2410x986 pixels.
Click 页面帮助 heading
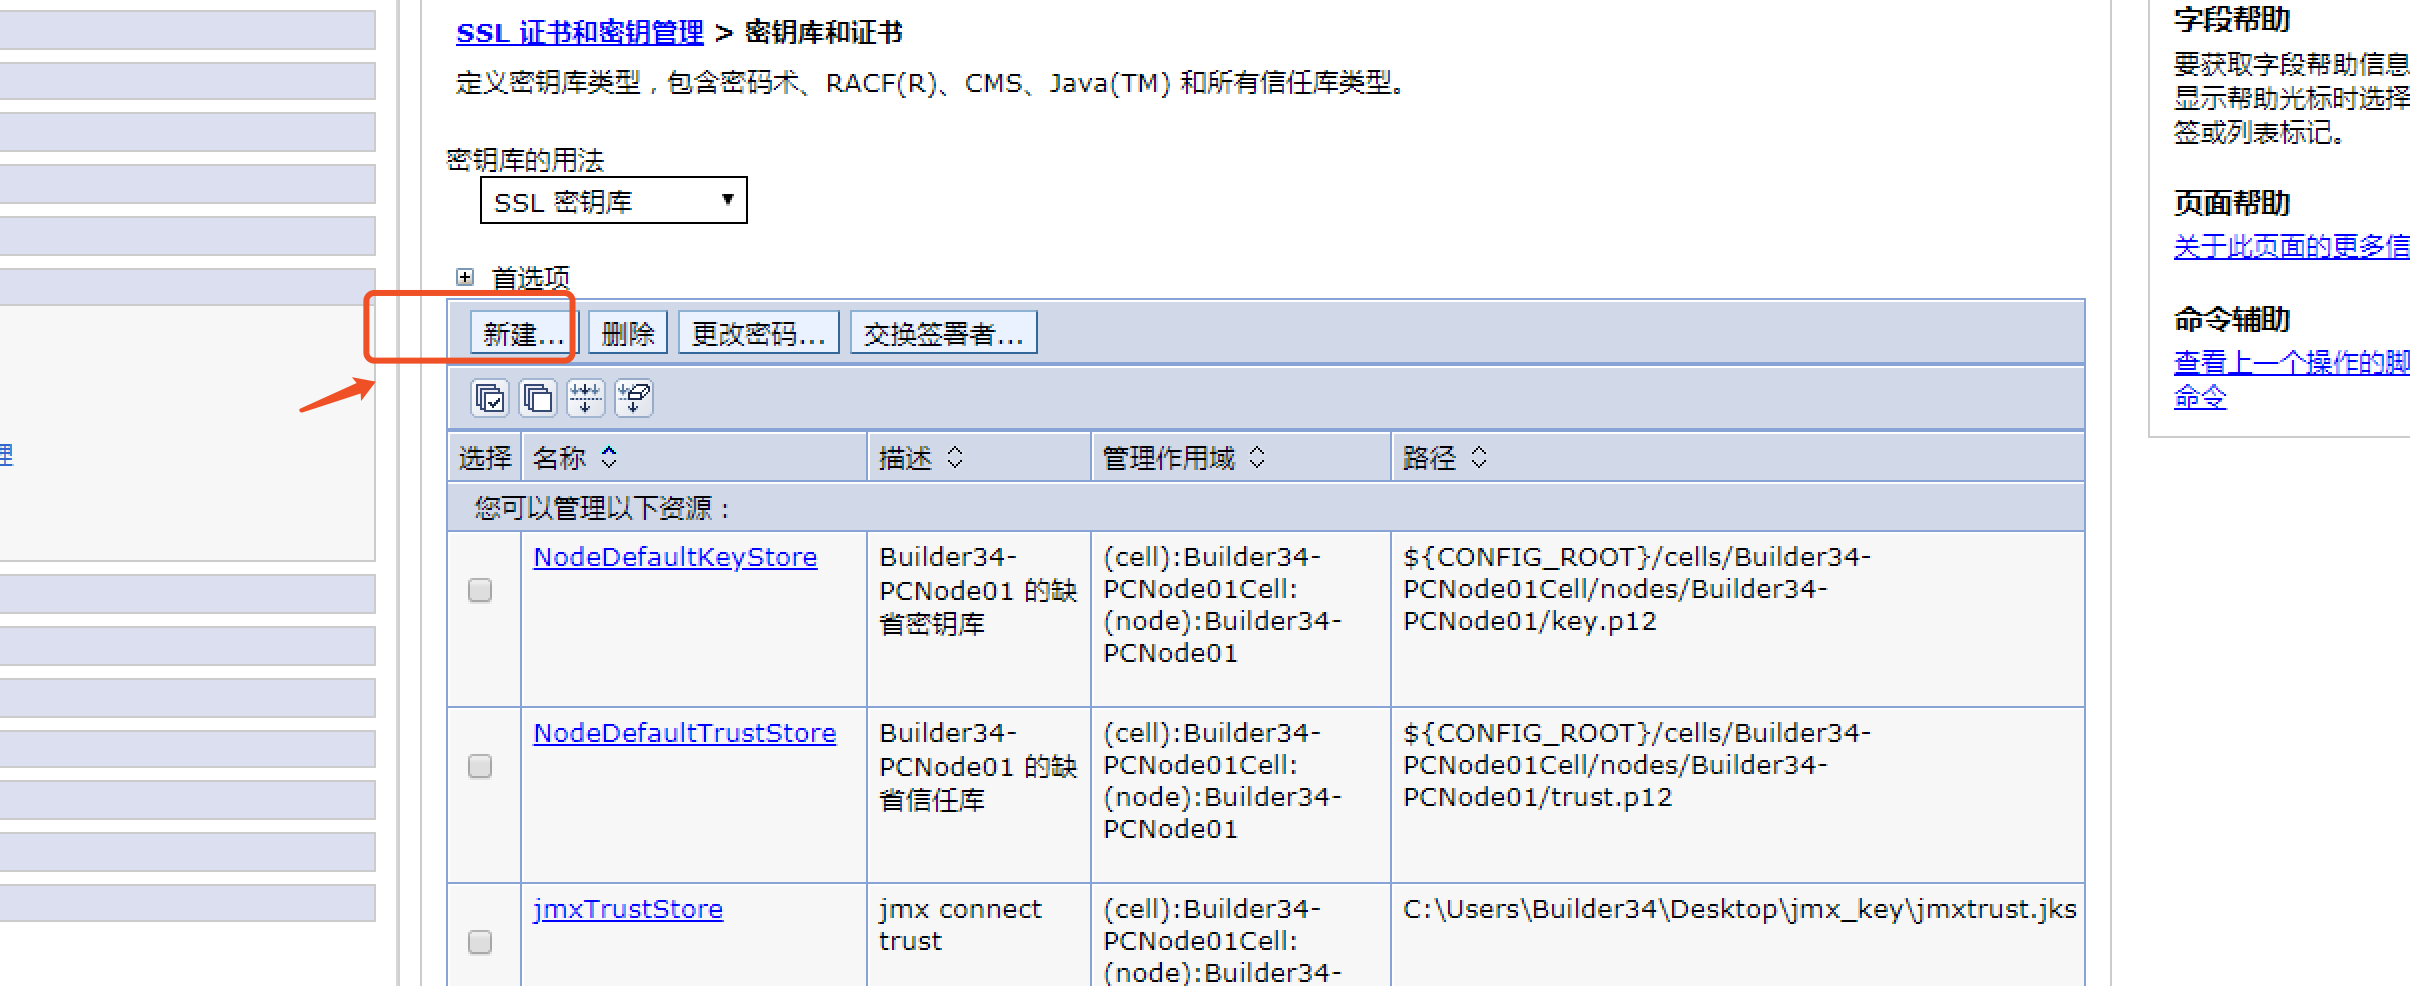pyautogui.click(x=2231, y=203)
